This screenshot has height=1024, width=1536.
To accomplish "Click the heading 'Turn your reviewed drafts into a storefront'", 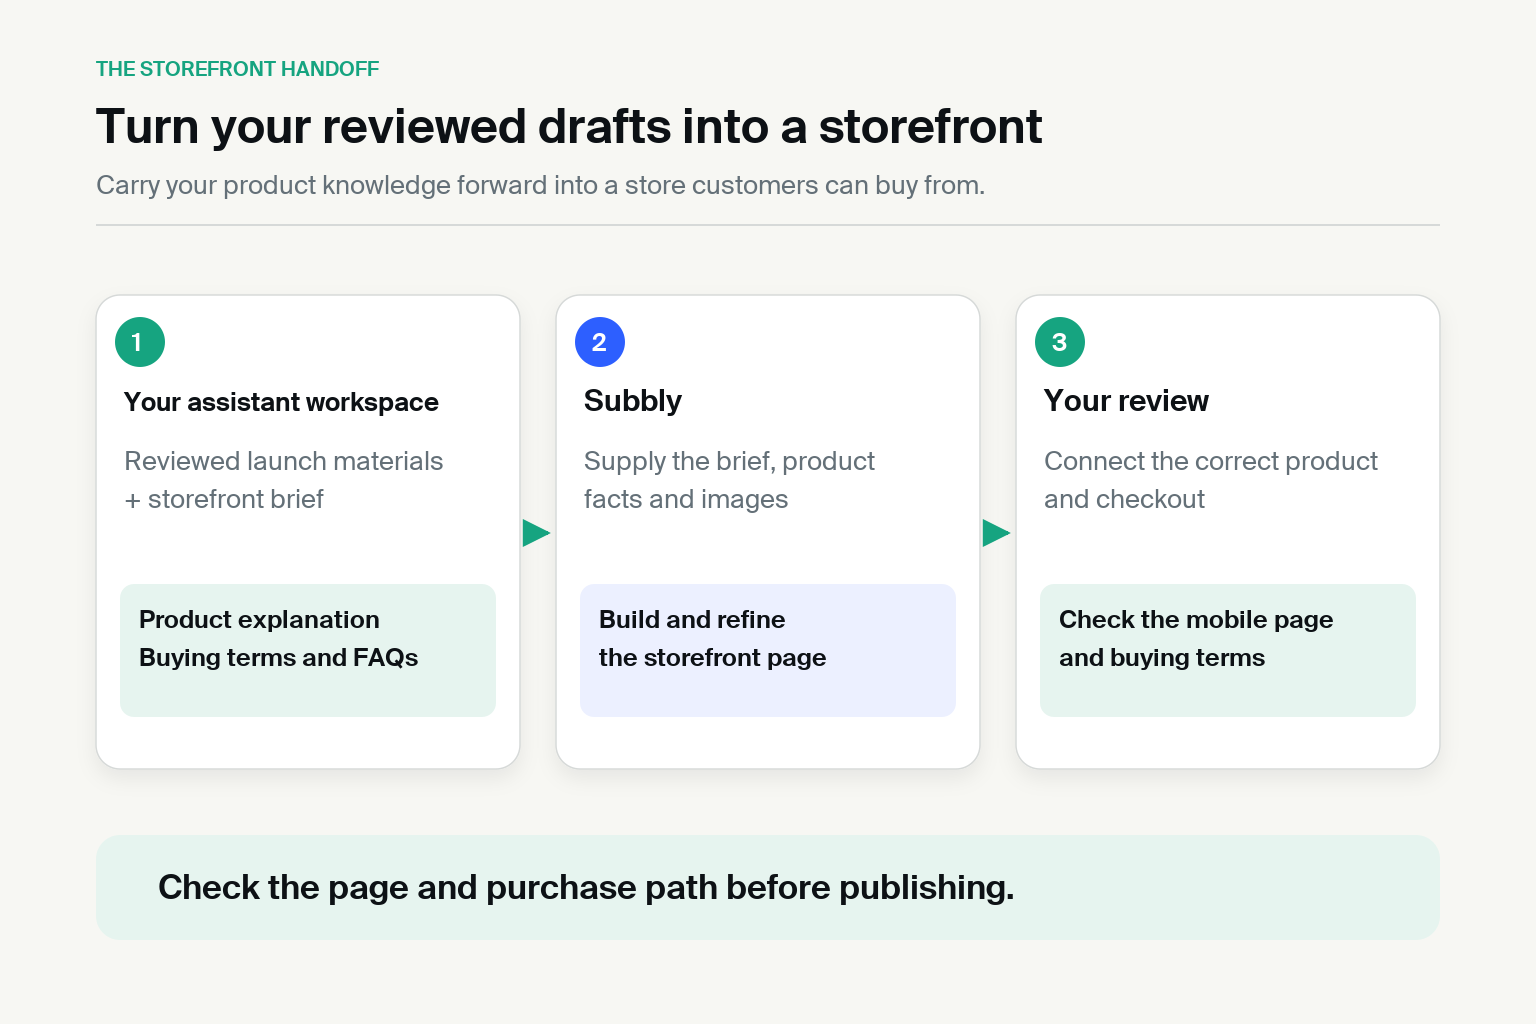I will pyautogui.click(x=569, y=127).
